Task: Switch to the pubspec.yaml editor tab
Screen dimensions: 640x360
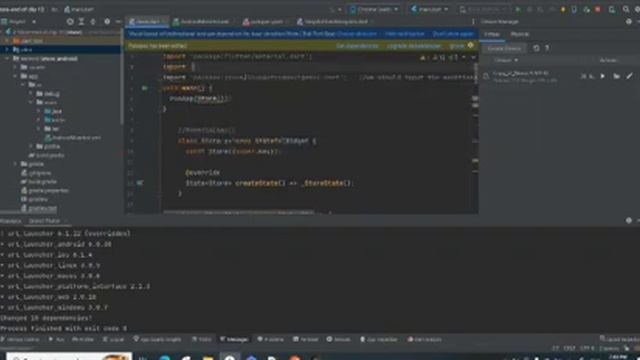Action: click(x=263, y=22)
